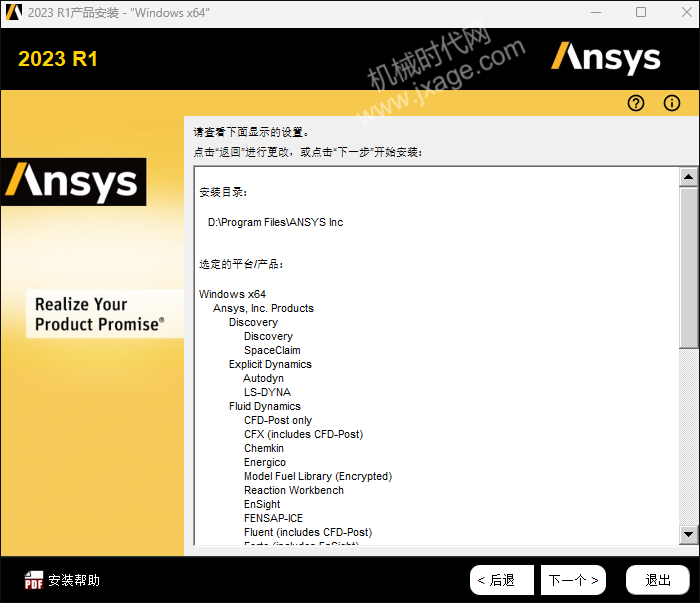Select the SpaceClaim entry
Viewport: 700px width, 603px height.
click(272, 350)
